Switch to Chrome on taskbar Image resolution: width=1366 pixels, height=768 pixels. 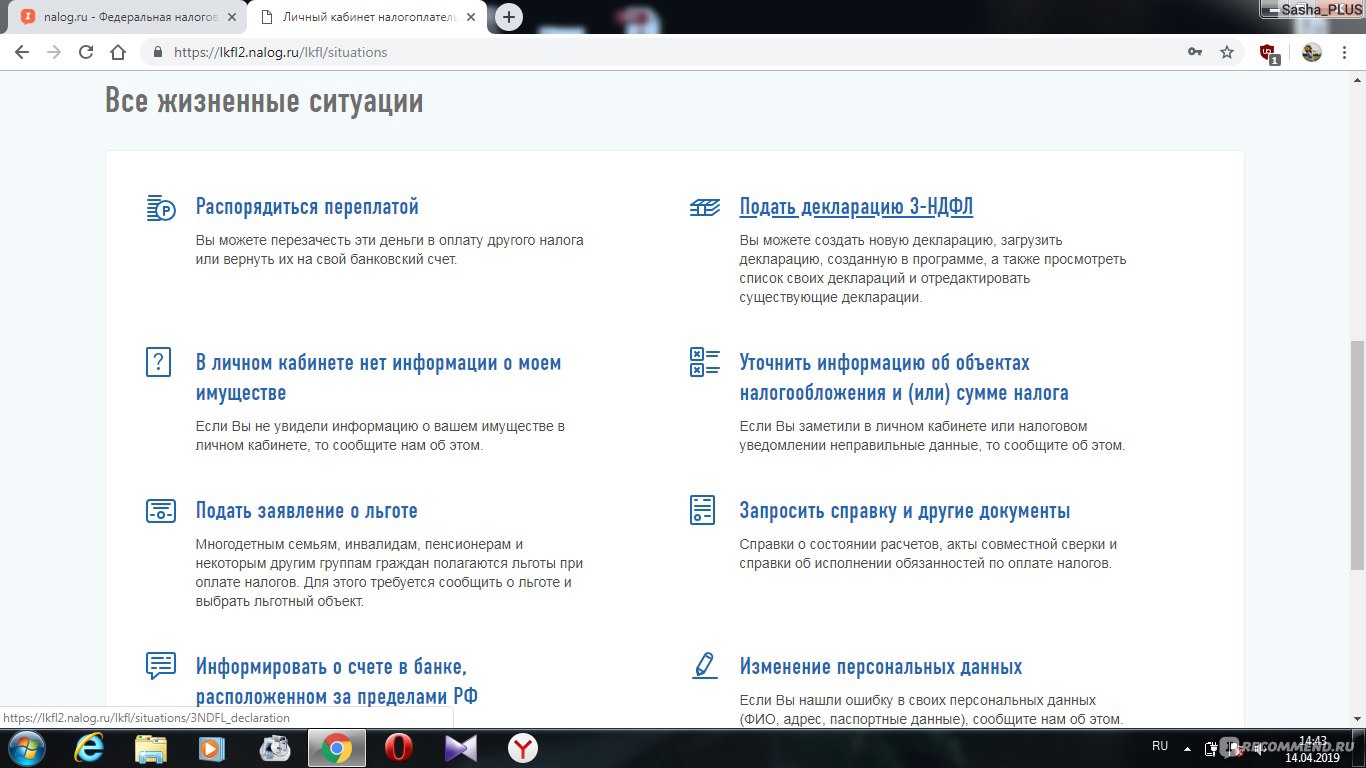pyautogui.click(x=337, y=748)
